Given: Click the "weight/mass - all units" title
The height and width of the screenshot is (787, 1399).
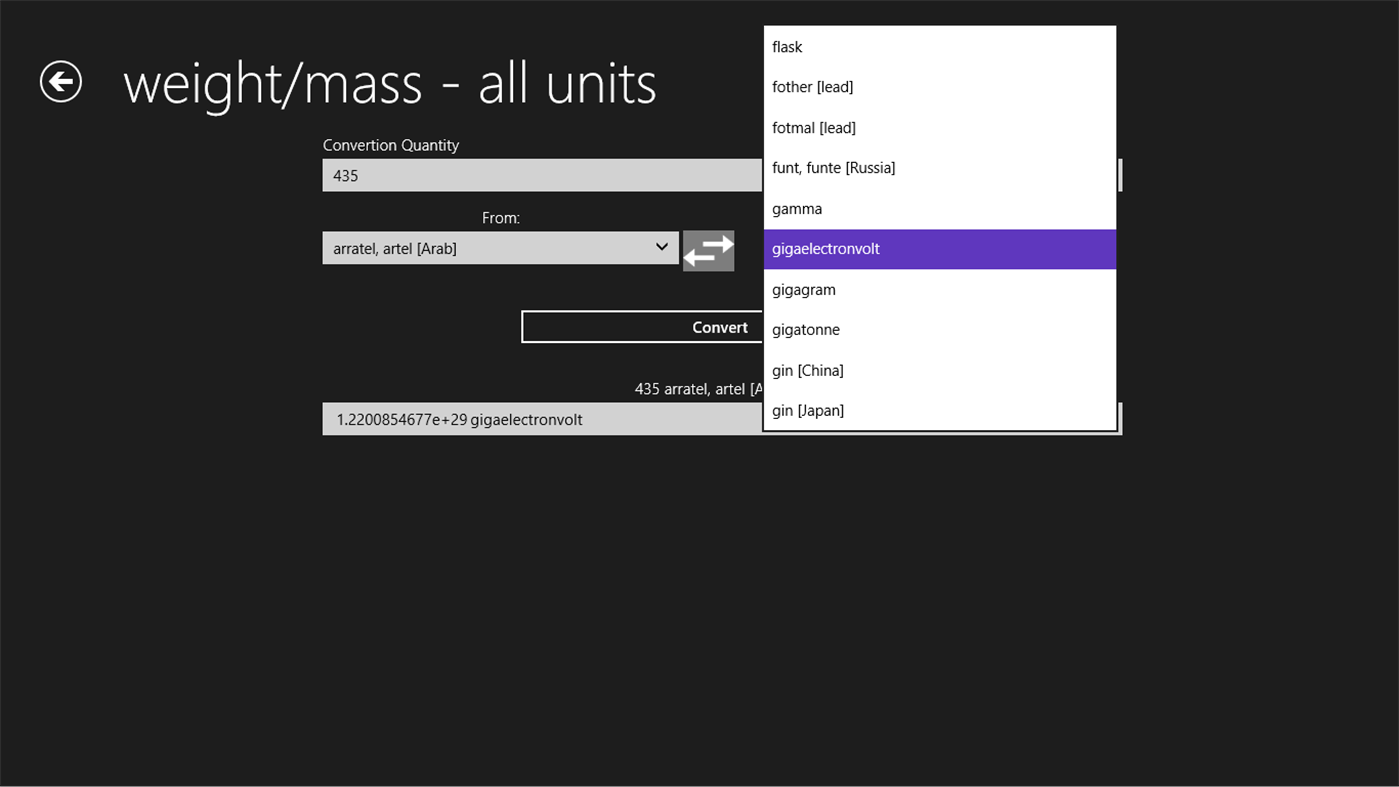Looking at the screenshot, I should [390, 83].
